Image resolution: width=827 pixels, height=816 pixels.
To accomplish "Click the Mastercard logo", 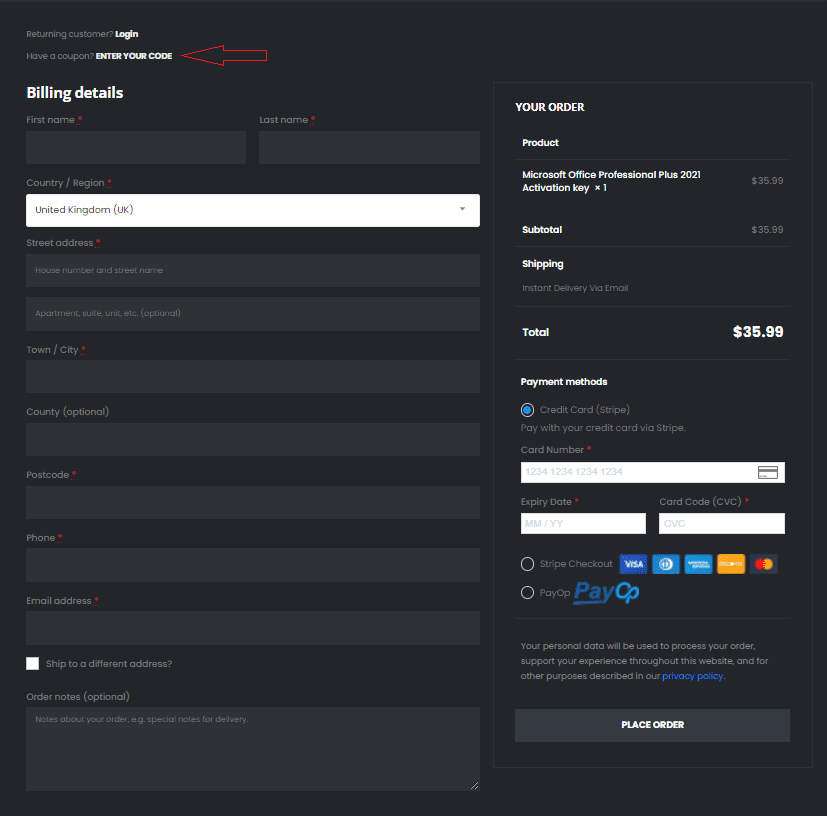I will (x=764, y=564).
